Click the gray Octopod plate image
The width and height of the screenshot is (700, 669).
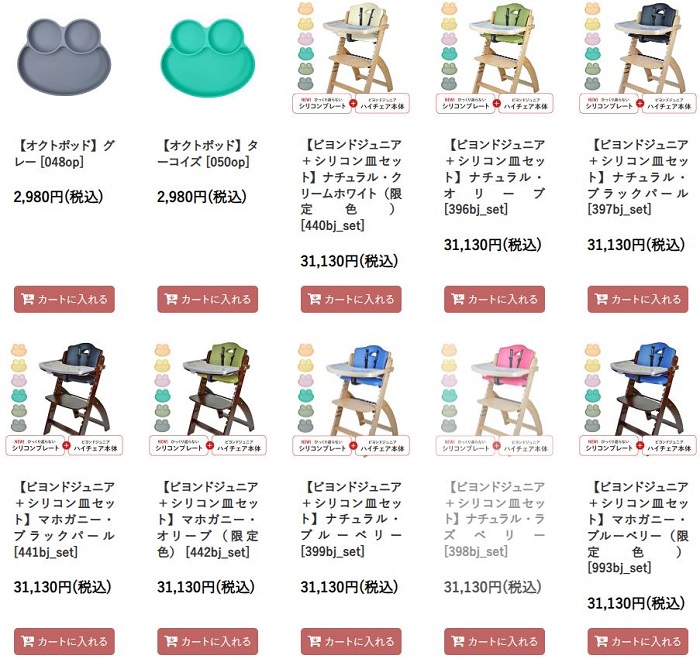64,57
